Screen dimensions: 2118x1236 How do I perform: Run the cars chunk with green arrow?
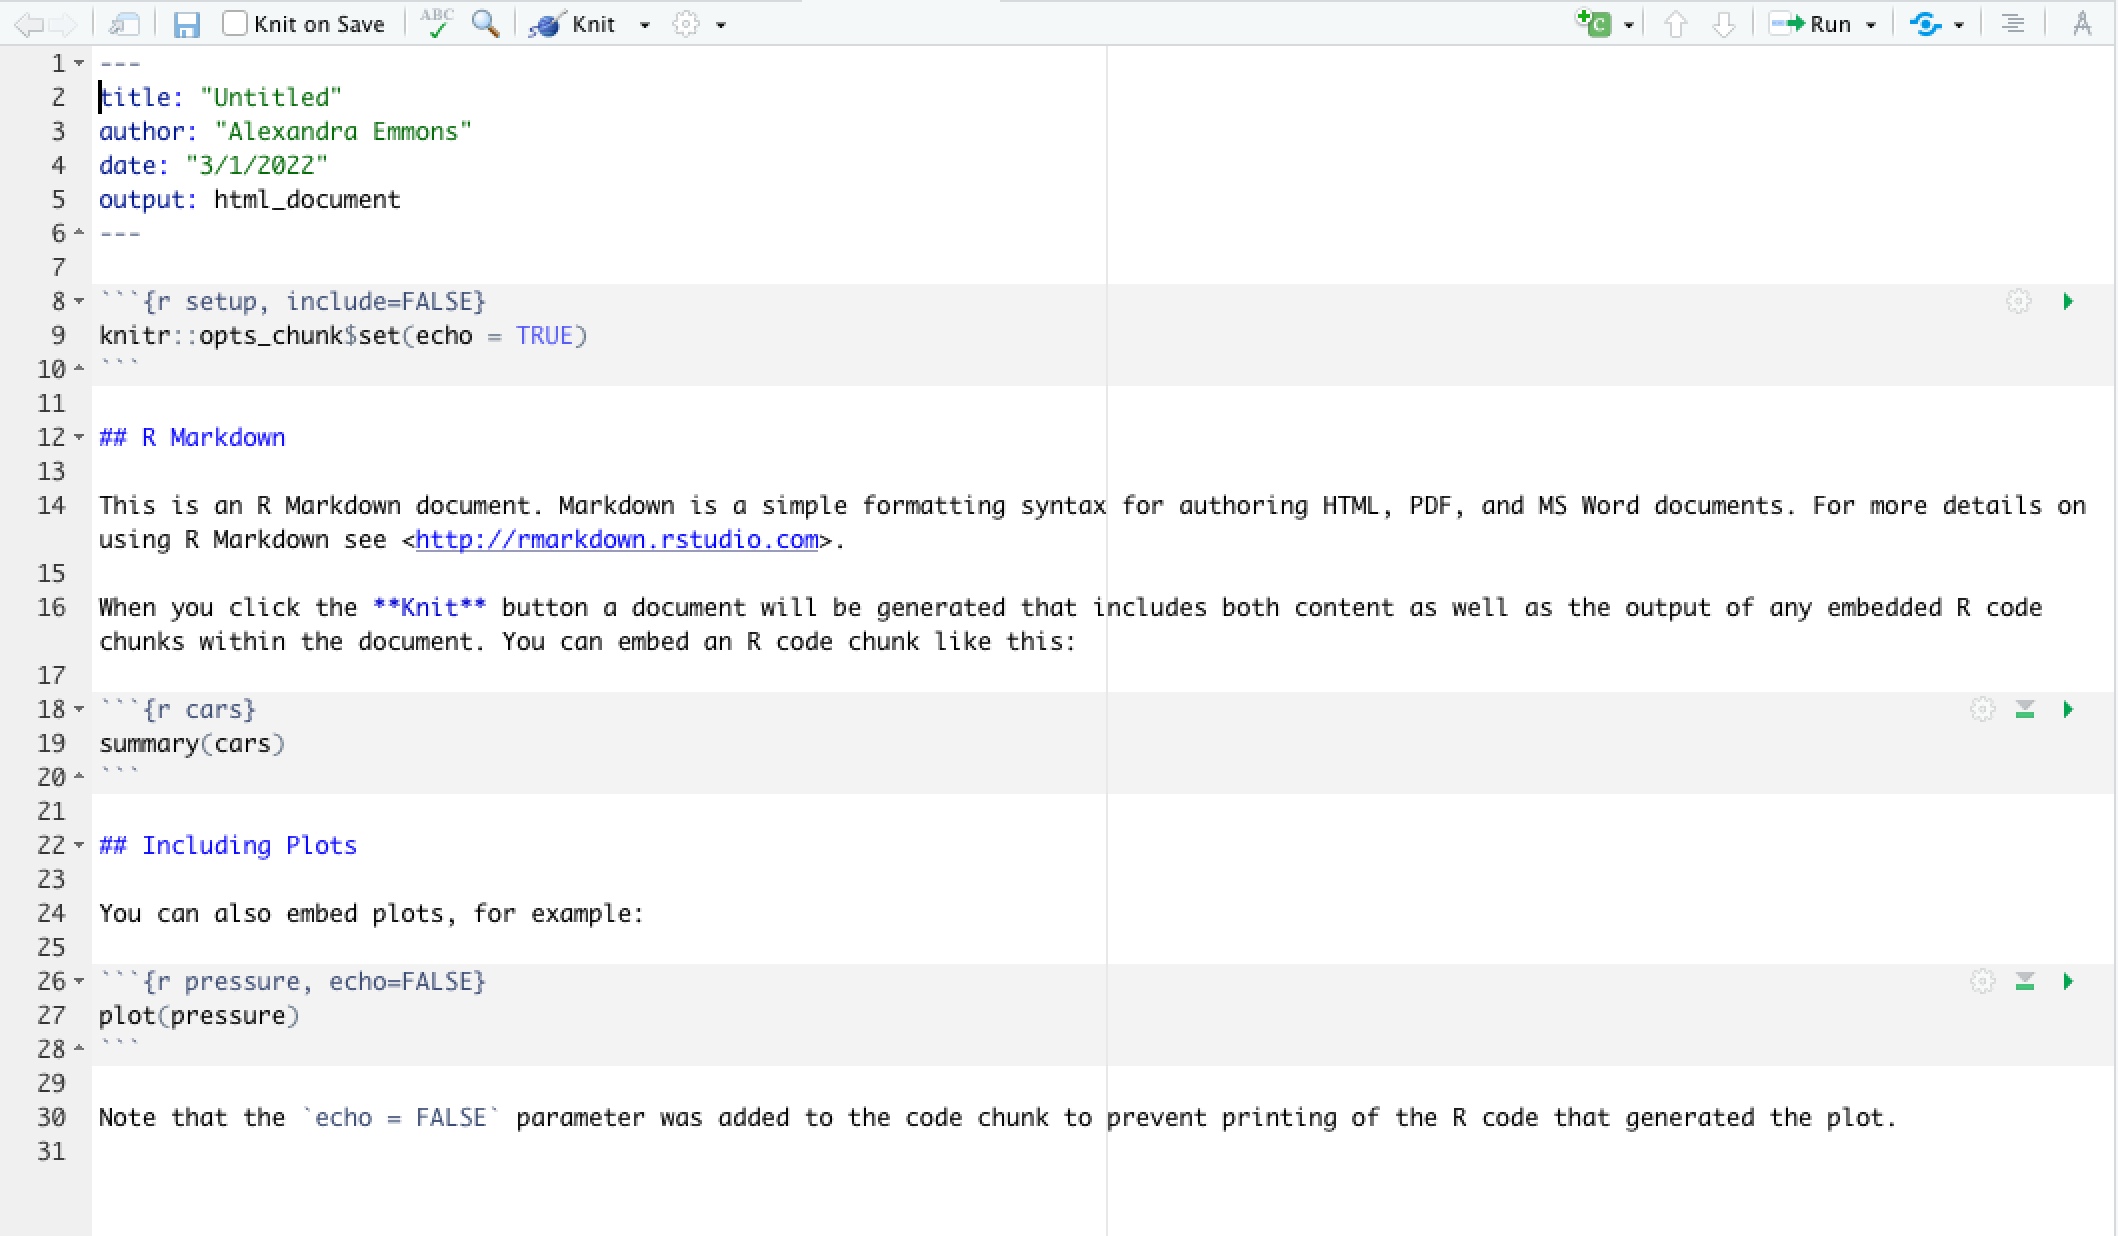tap(2068, 710)
